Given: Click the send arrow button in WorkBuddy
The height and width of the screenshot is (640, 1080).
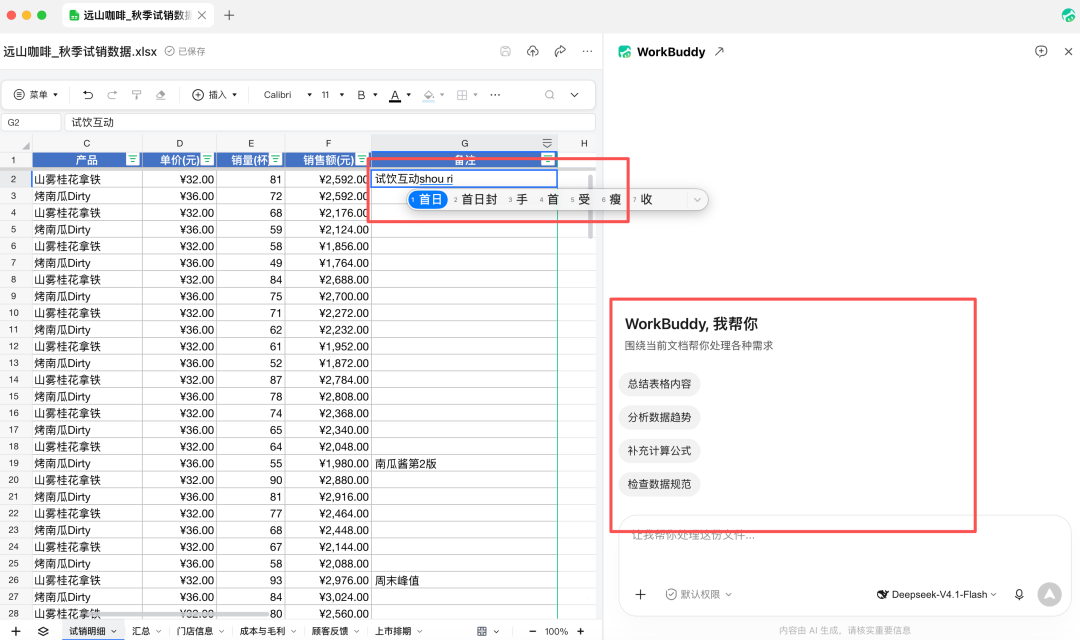Looking at the screenshot, I should [x=1050, y=595].
